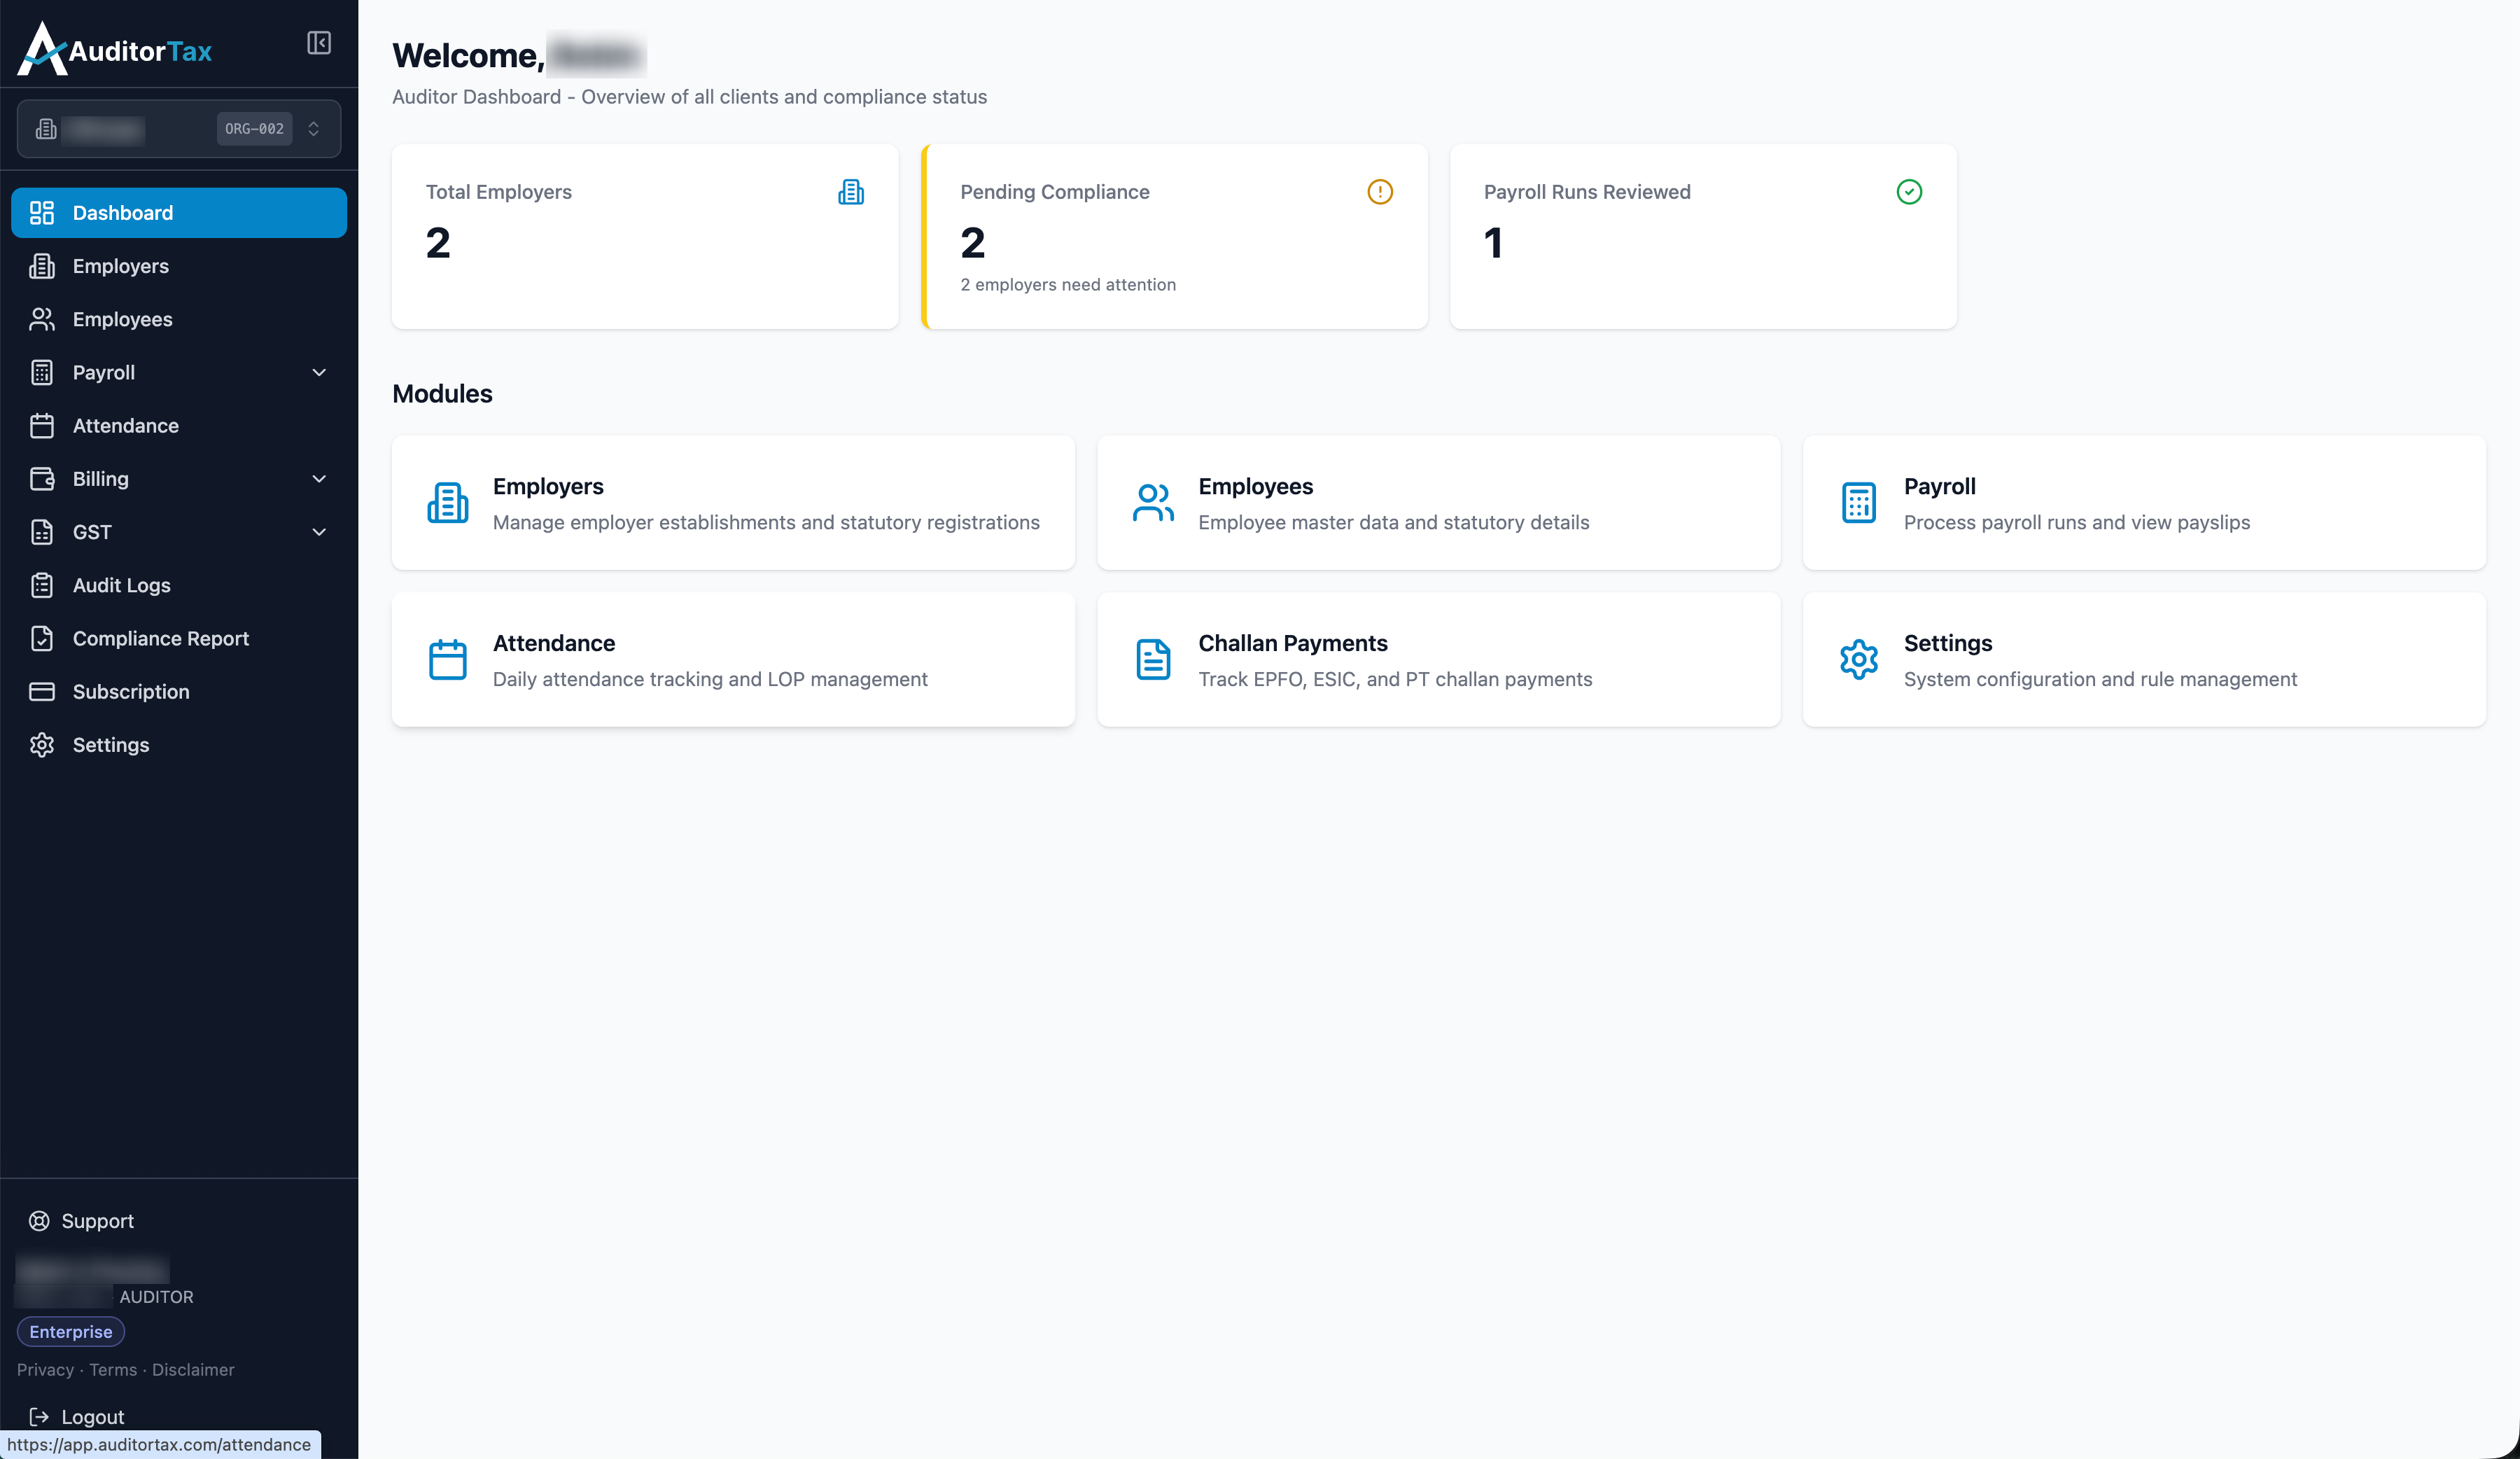Open Attendance from the sidebar
The height and width of the screenshot is (1459, 2520).
179,425
